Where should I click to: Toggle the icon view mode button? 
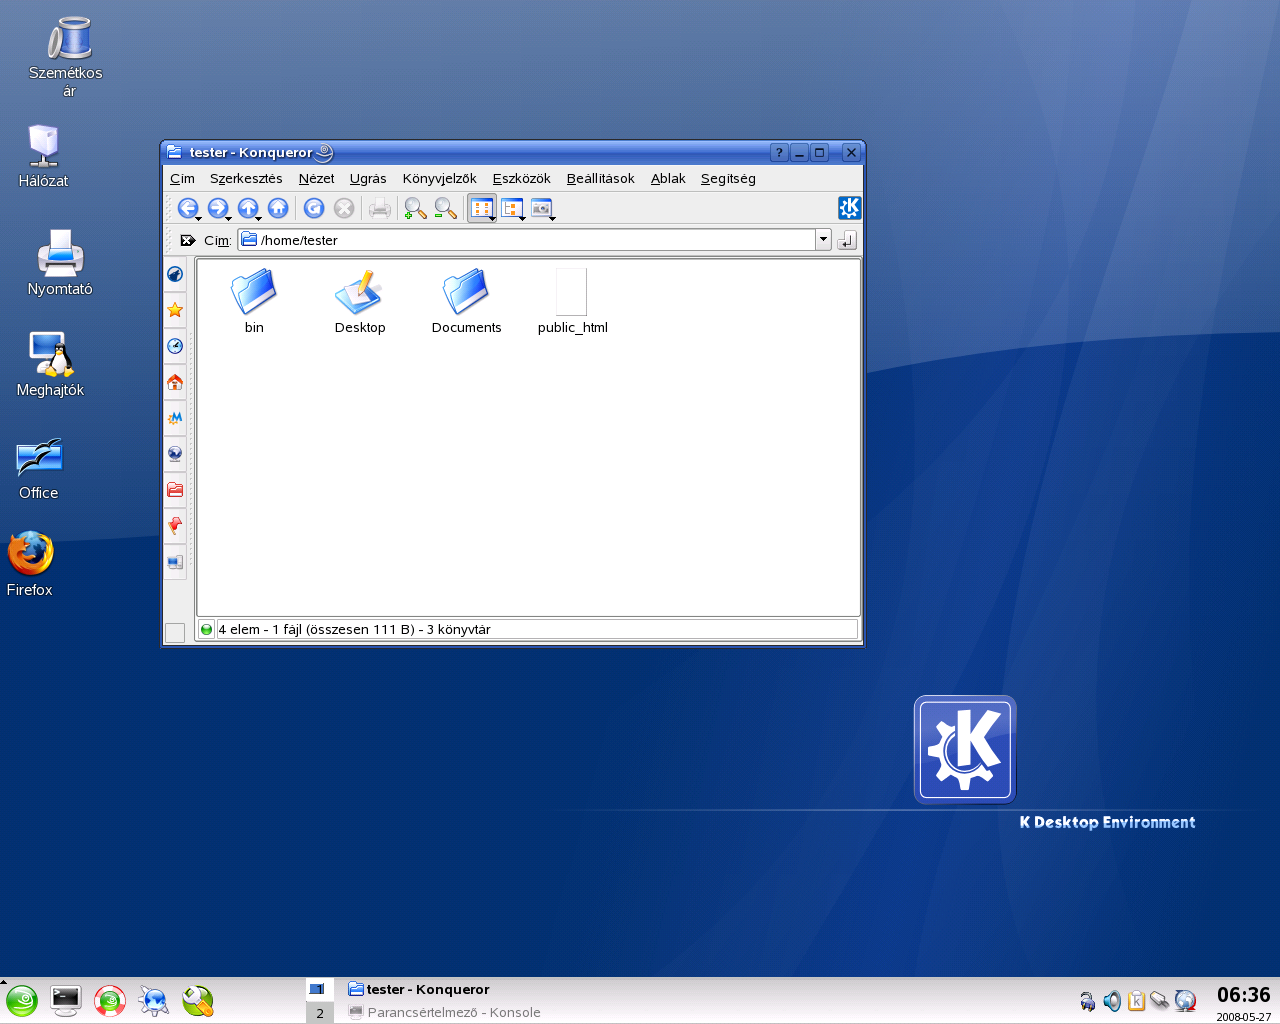(x=481, y=208)
